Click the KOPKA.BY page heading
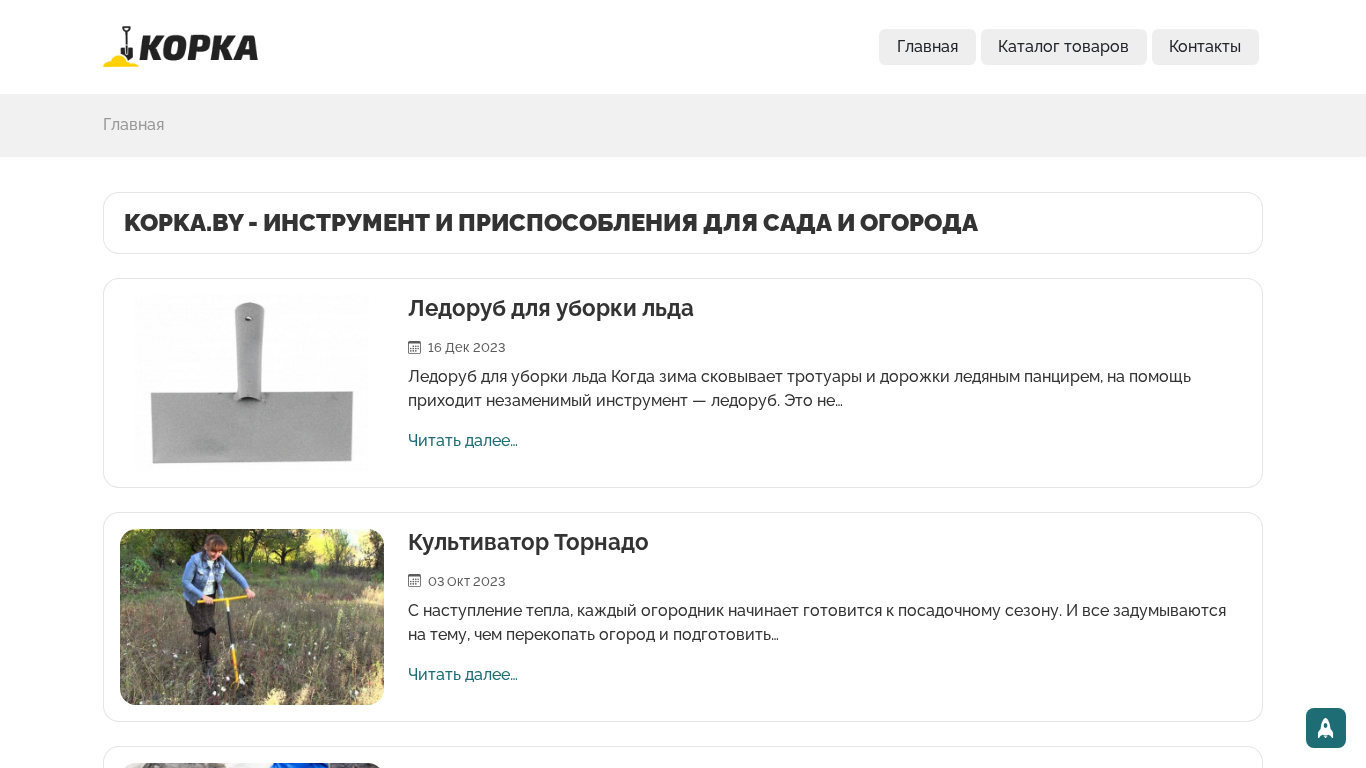This screenshot has width=1366, height=768. 550,223
